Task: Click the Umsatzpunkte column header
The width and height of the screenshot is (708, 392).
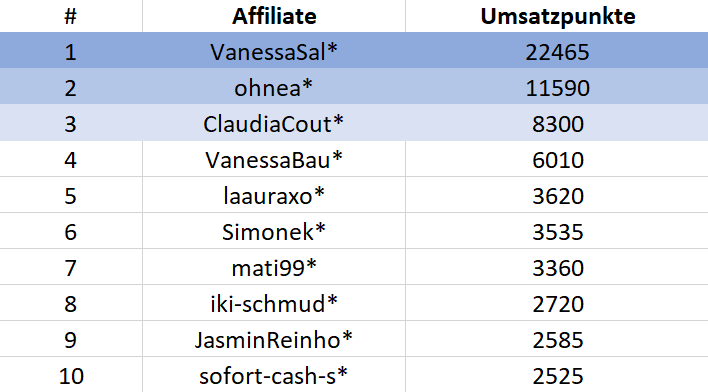Action: pos(558,16)
